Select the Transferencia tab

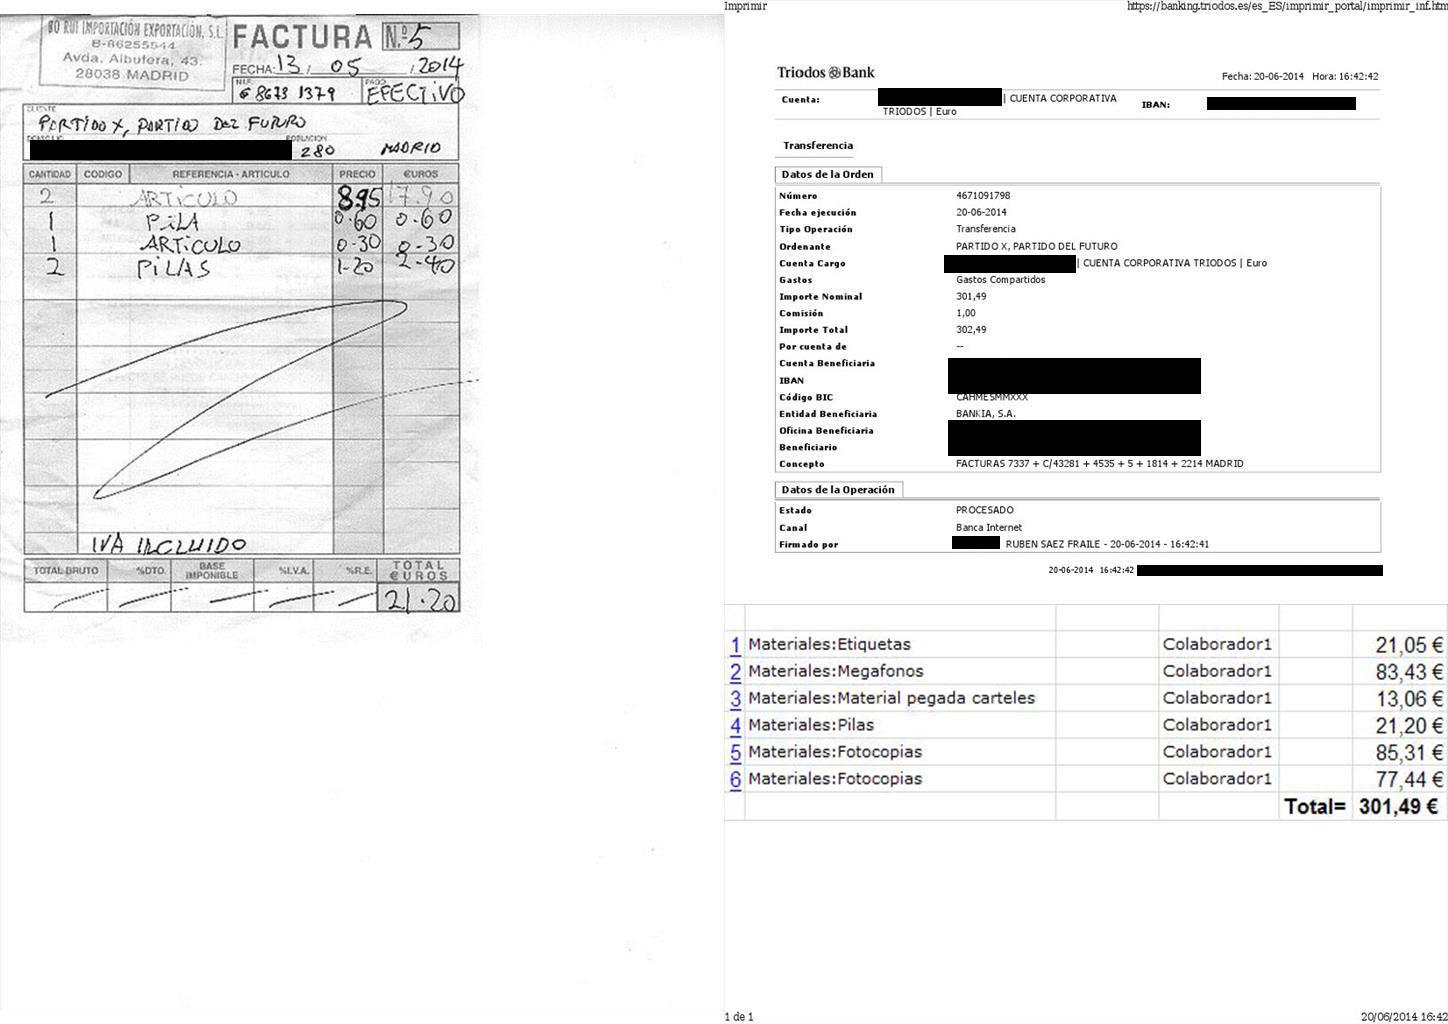[818, 146]
